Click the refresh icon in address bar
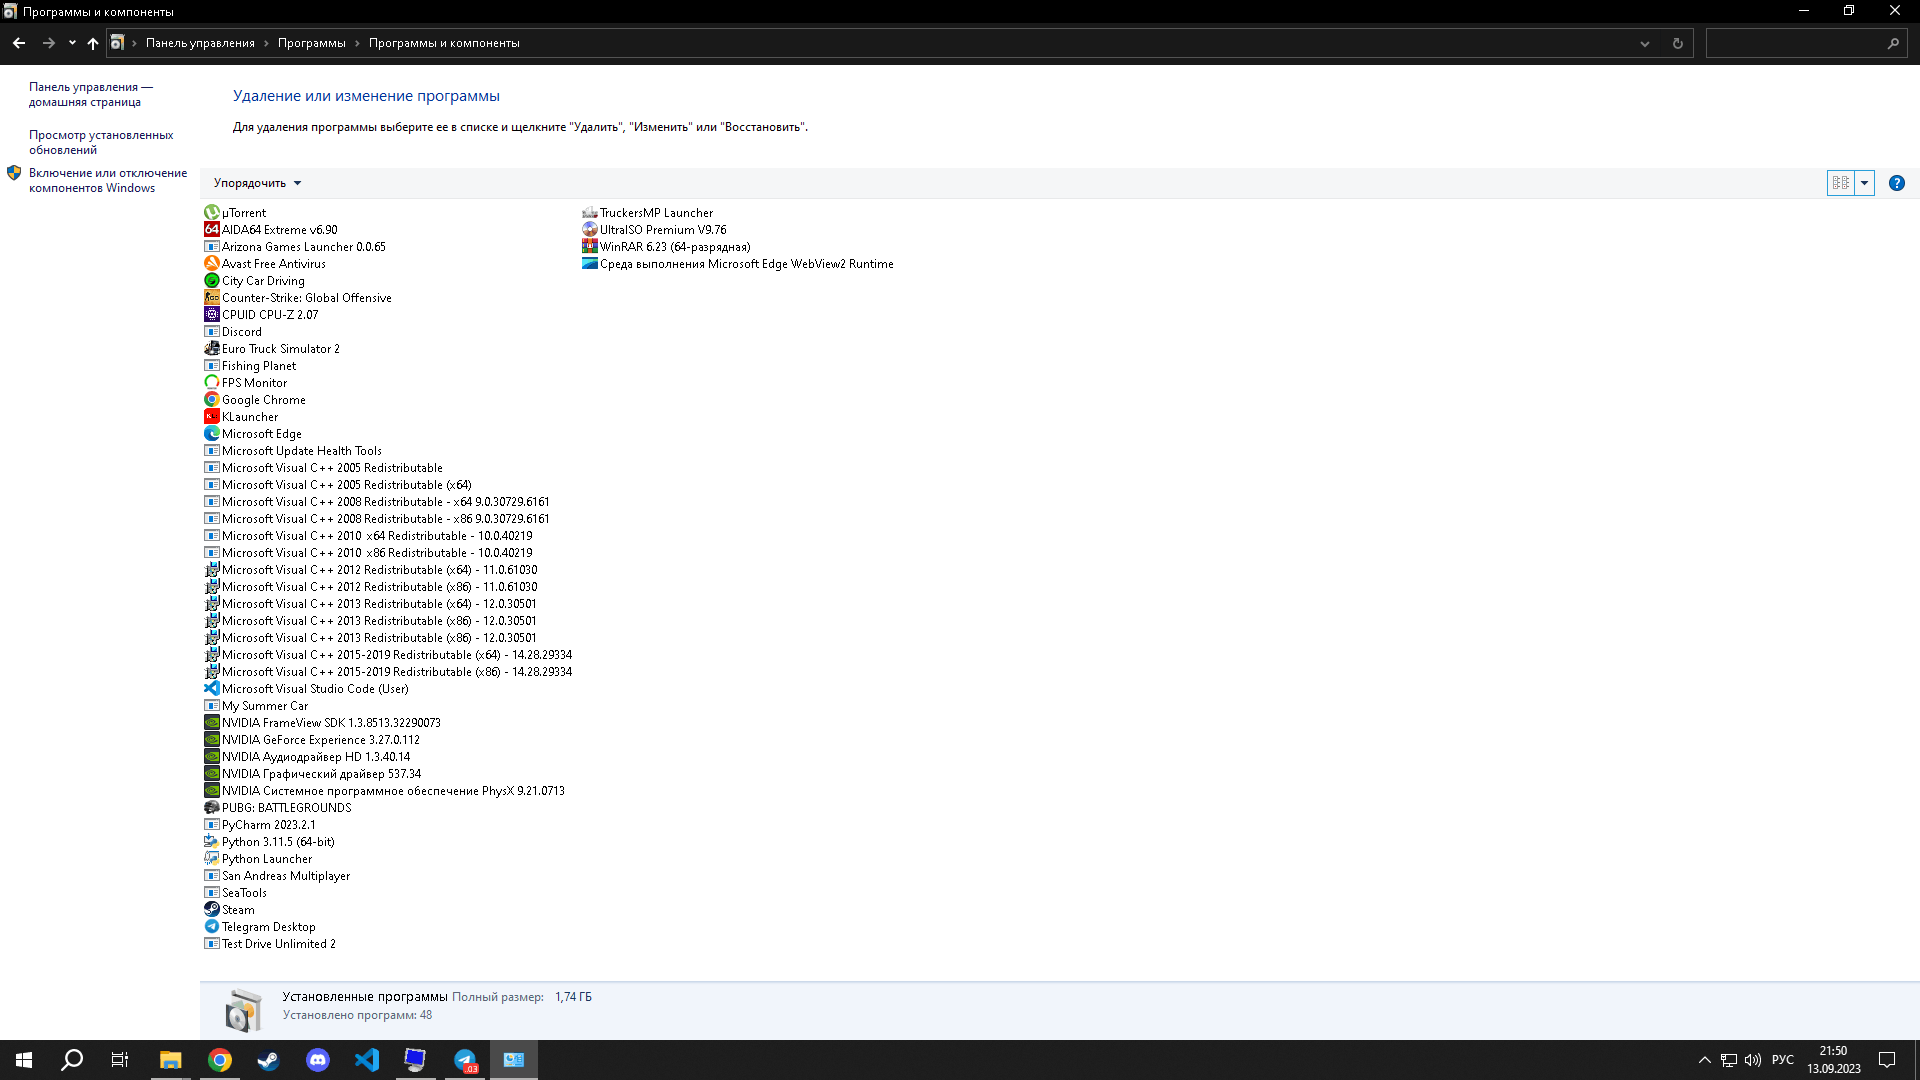Viewport: 1920px width, 1080px height. click(x=1678, y=43)
